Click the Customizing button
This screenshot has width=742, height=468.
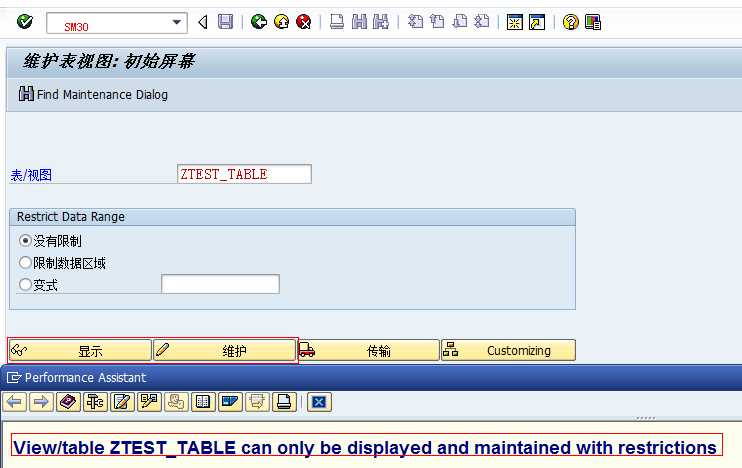[x=508, y=351]
